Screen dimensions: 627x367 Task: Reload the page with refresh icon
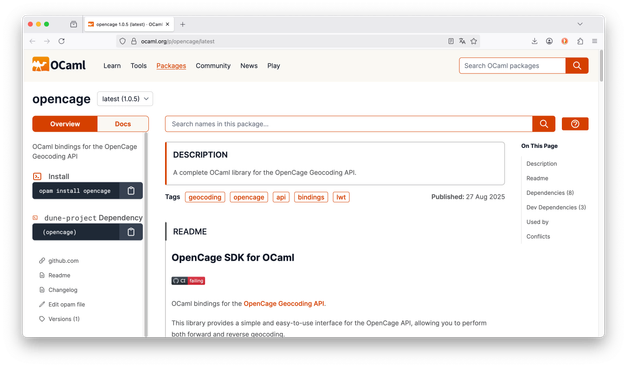[x=62, y=41]
